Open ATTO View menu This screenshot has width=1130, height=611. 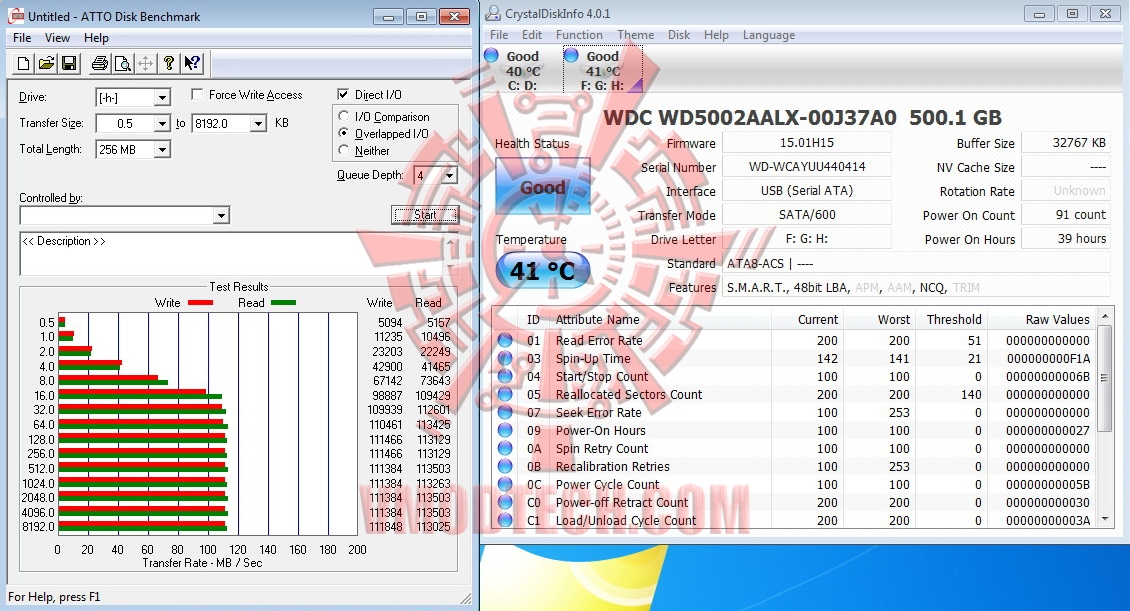pyautogui.click(x=57, y=37)
